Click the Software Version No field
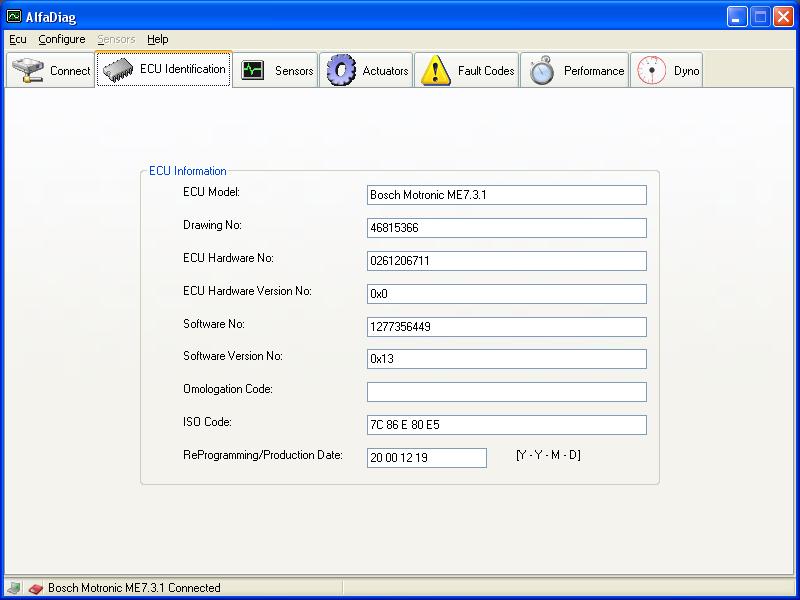 tap(507, 359)
